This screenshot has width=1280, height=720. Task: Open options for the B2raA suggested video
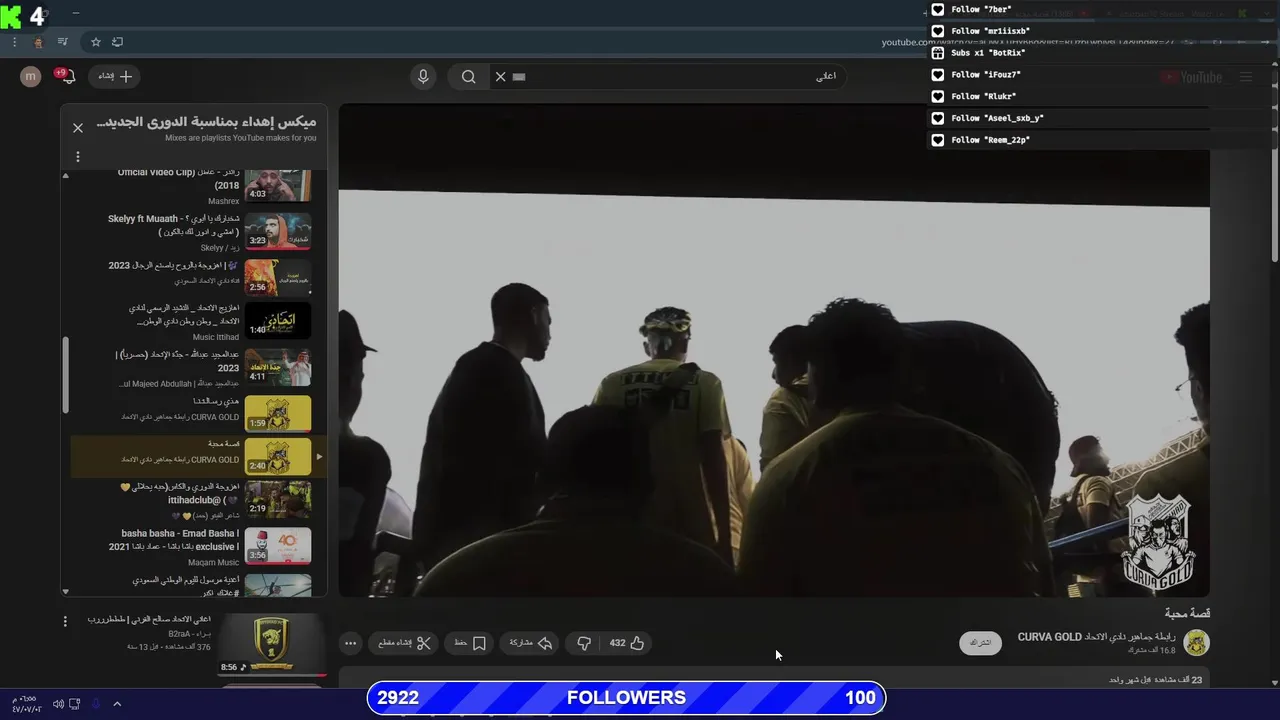click(65, 621)
